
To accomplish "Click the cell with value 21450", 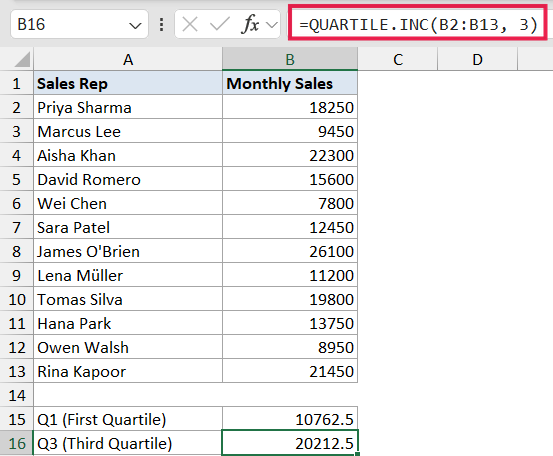I will (290, 371).
